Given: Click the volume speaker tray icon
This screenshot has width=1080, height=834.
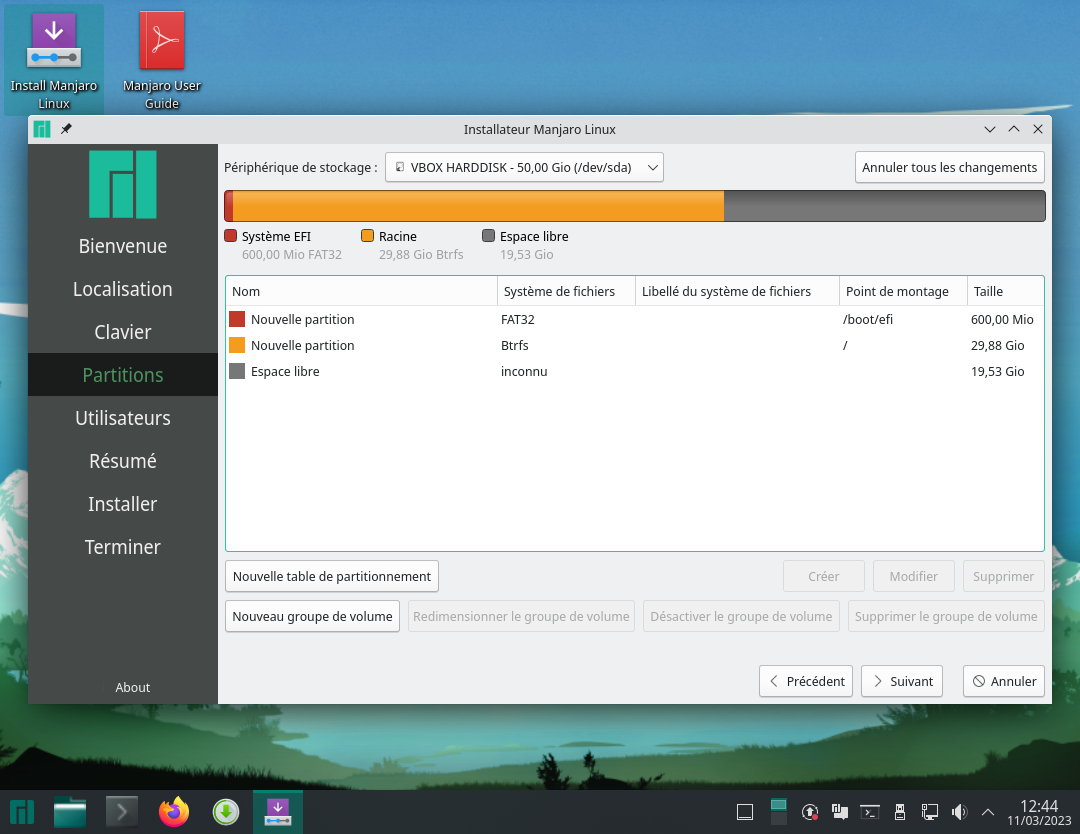Looking at the screenshot, I should tap(959, 812).
